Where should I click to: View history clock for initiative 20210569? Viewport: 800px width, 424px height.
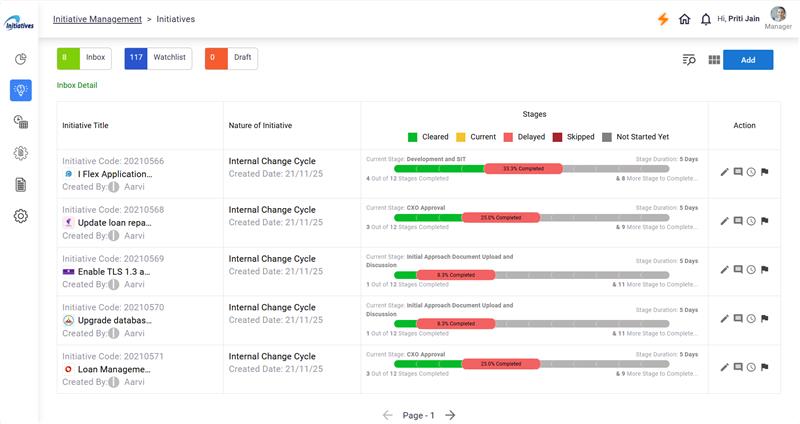point(751,270)
